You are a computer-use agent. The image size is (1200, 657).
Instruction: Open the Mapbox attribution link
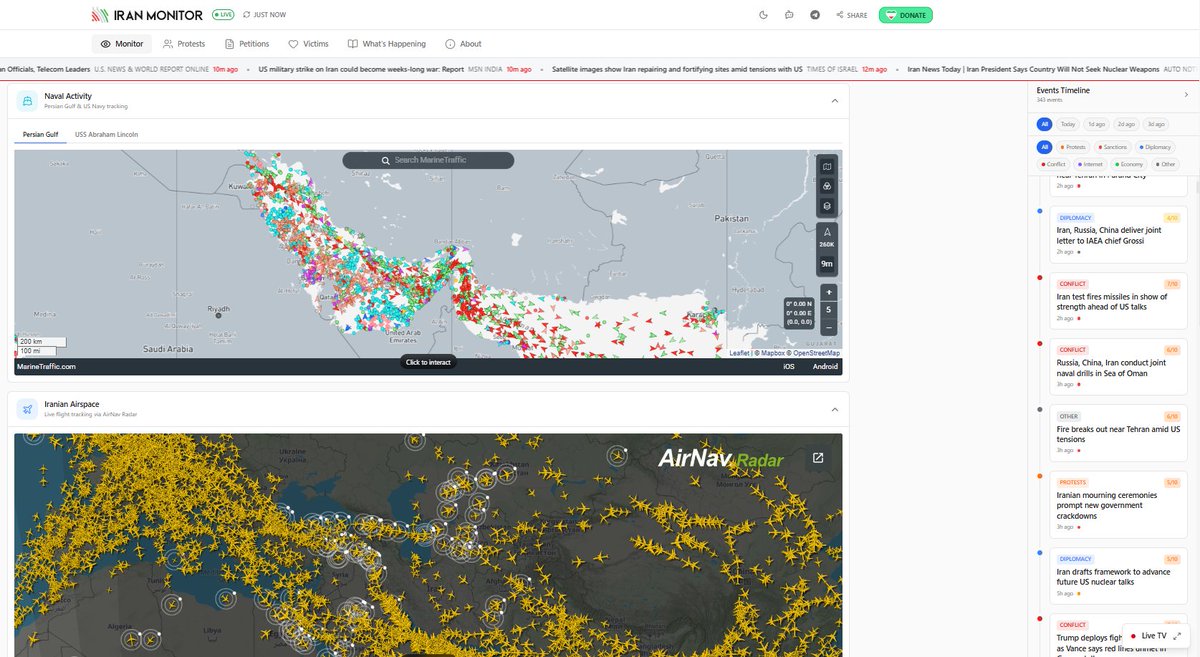(771, 353)
